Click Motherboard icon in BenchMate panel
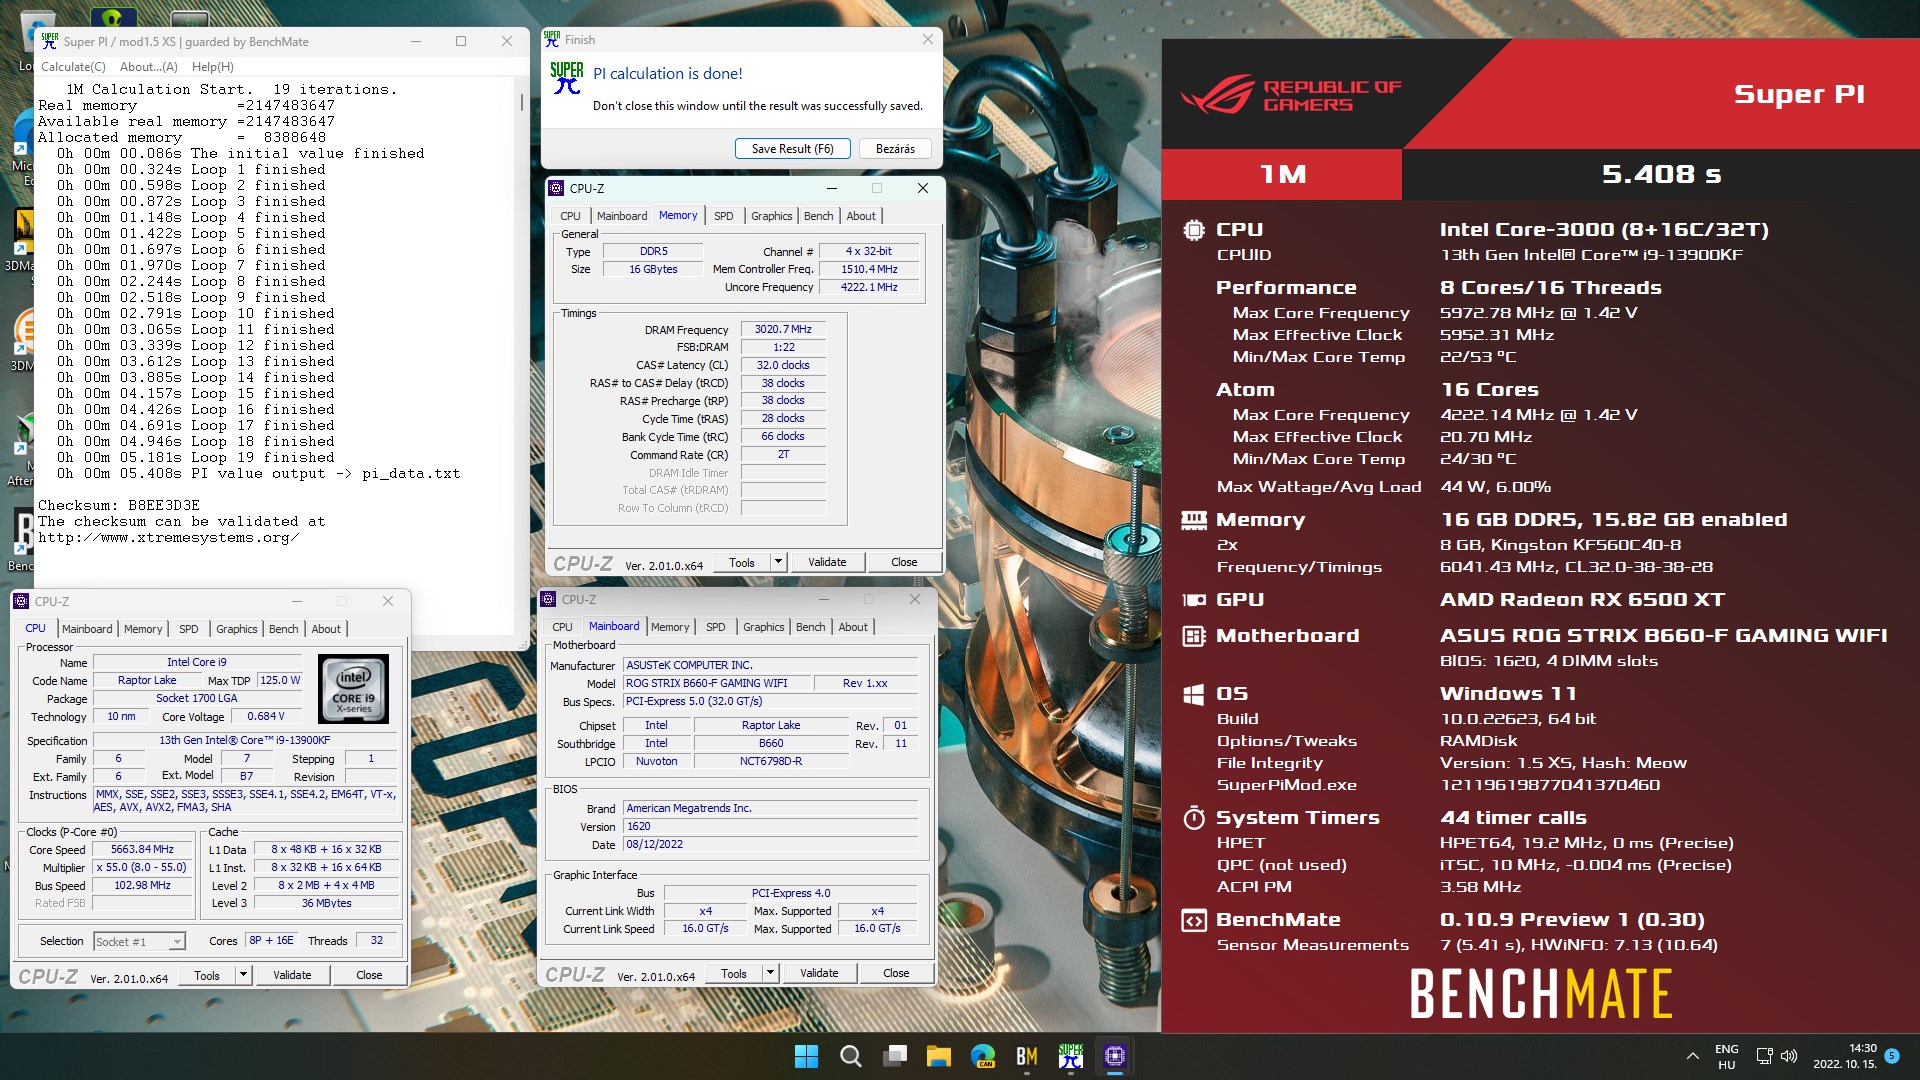This screenshot has height=1080, width=1920. pyautogui.click(x=1194, y=636)
